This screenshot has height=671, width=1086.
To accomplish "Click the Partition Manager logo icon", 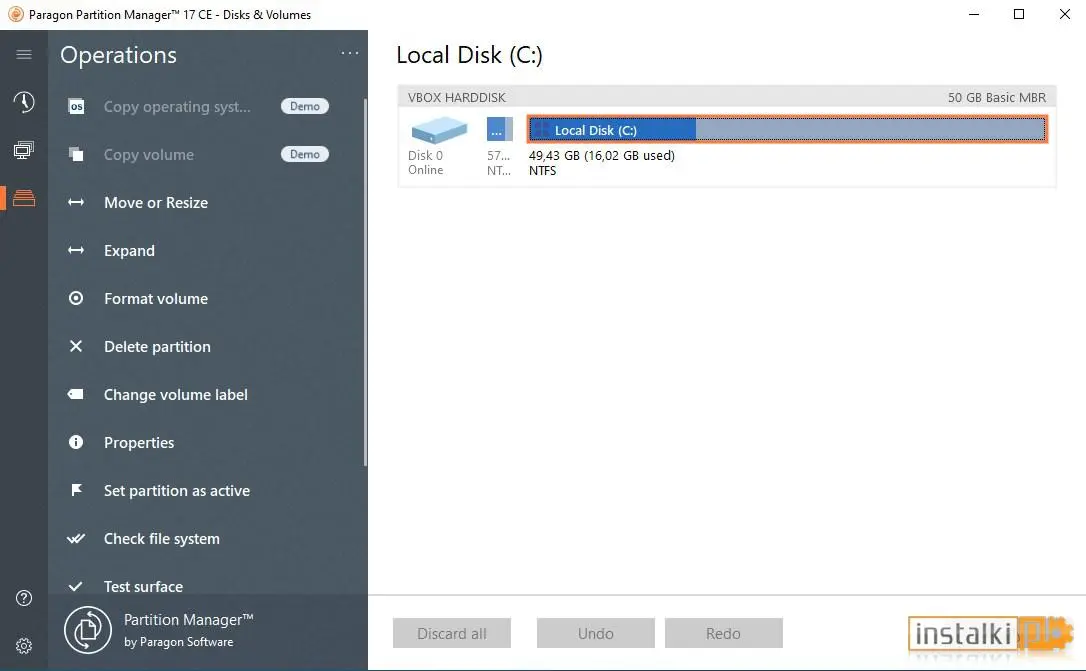I will click(88, 629).
